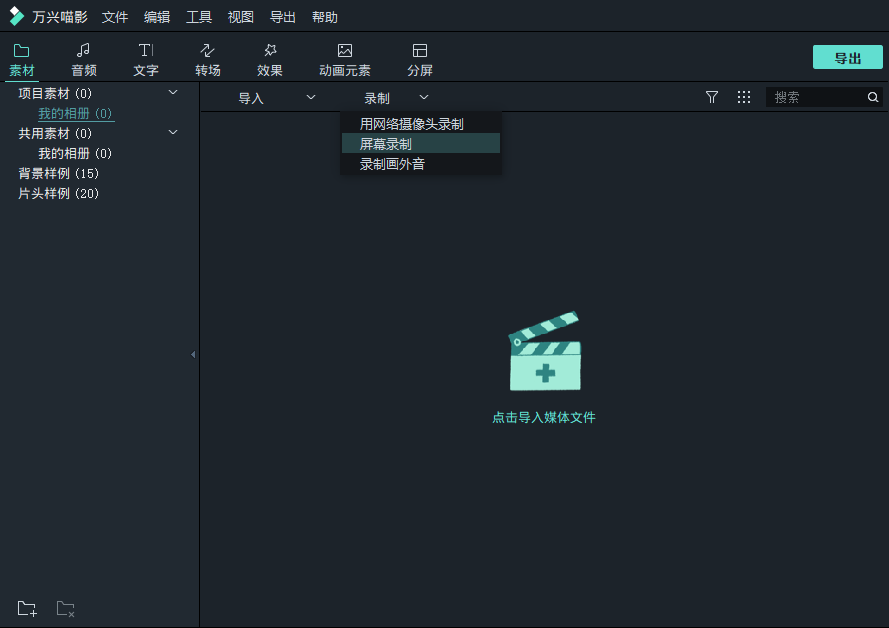This screenshot has height=628, width=889.
Task: Click the search magnifier icon
Action: click(x=872, y=97)
